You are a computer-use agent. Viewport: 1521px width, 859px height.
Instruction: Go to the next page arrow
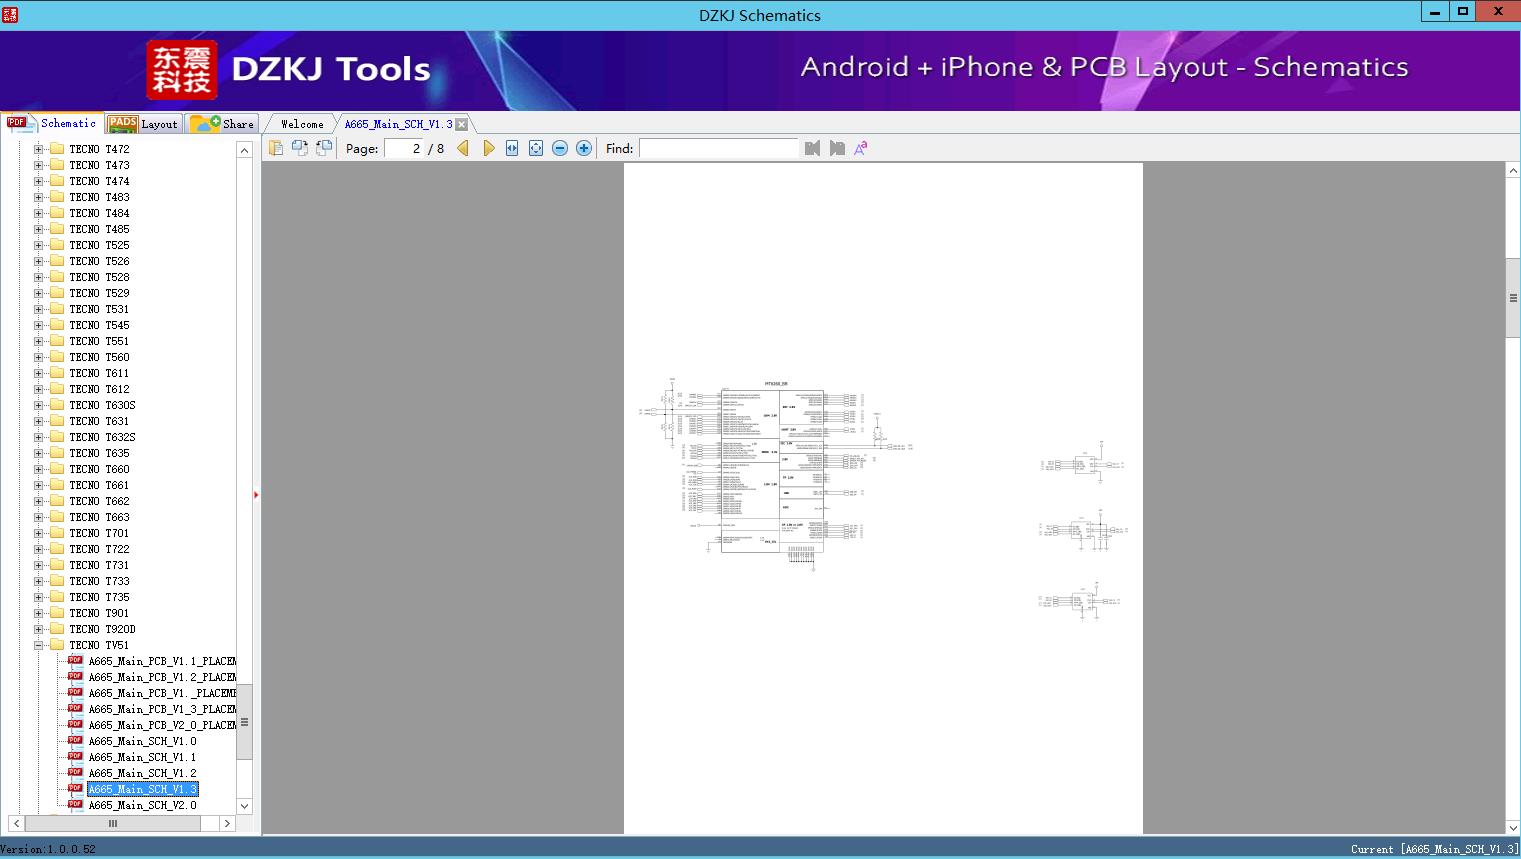coord(488,148)
